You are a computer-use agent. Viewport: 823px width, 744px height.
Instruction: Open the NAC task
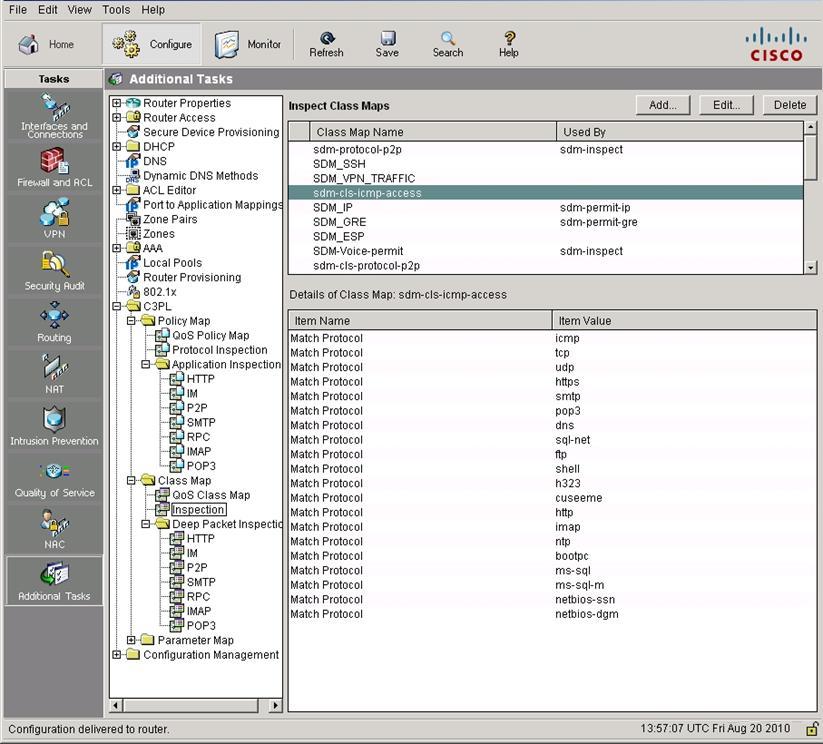click(x=54, y=529)
